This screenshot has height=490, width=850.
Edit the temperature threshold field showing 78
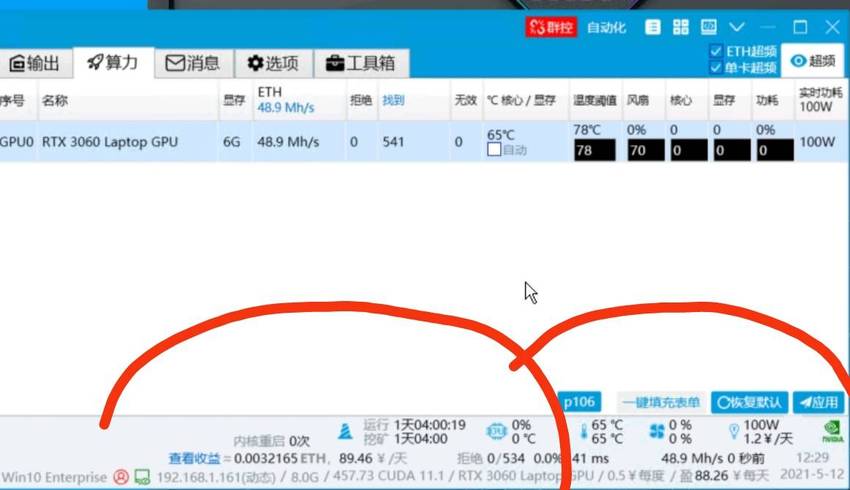tap(595, 150)
